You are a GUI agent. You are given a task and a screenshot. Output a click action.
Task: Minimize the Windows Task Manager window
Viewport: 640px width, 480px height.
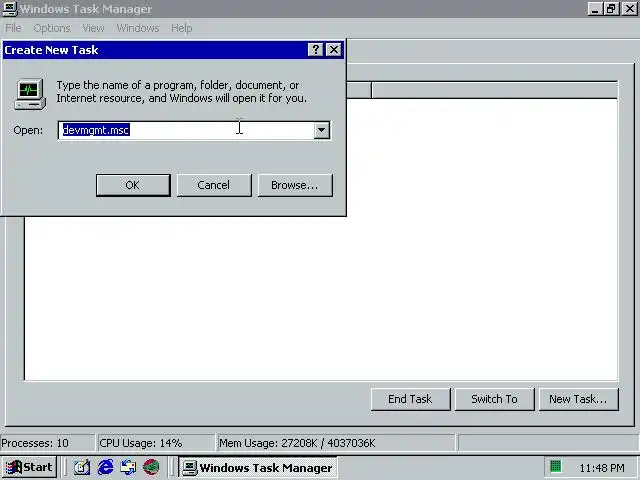[595, 9]
